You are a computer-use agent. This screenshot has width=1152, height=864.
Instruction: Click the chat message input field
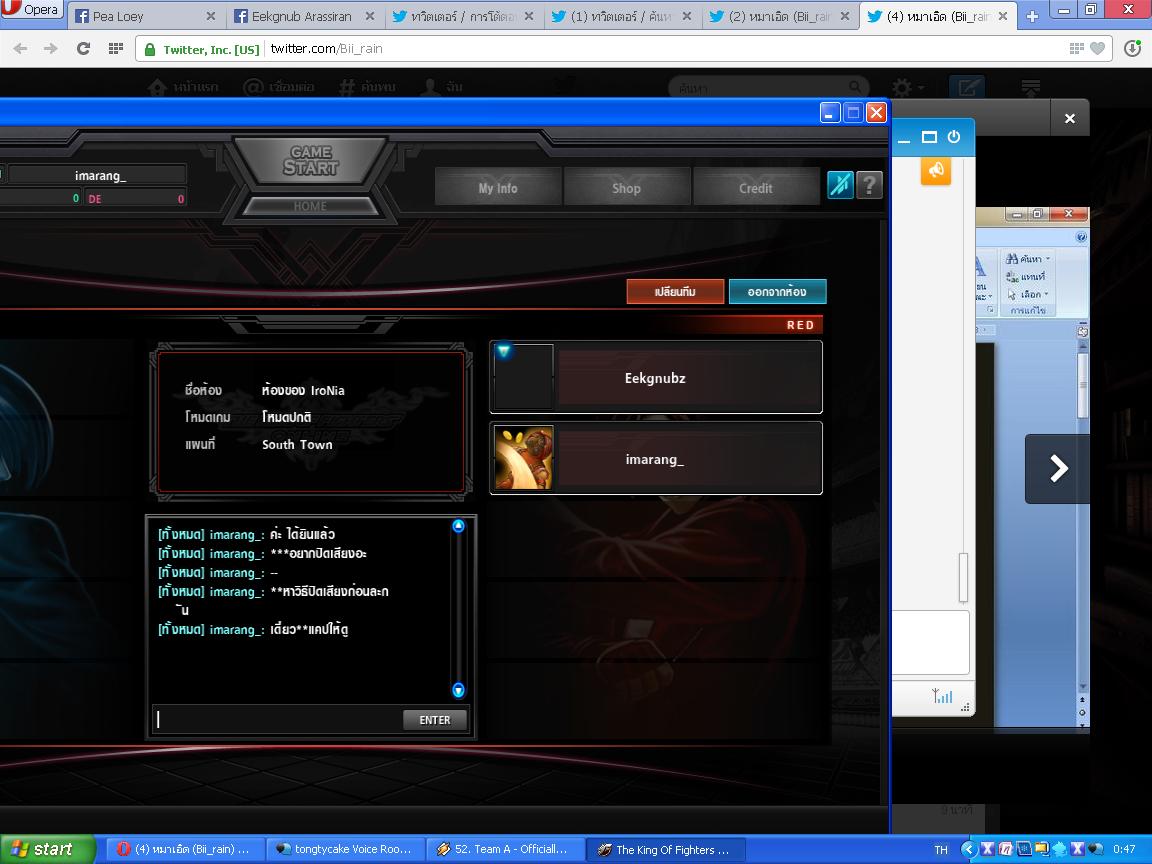click(x=278, y=720)
